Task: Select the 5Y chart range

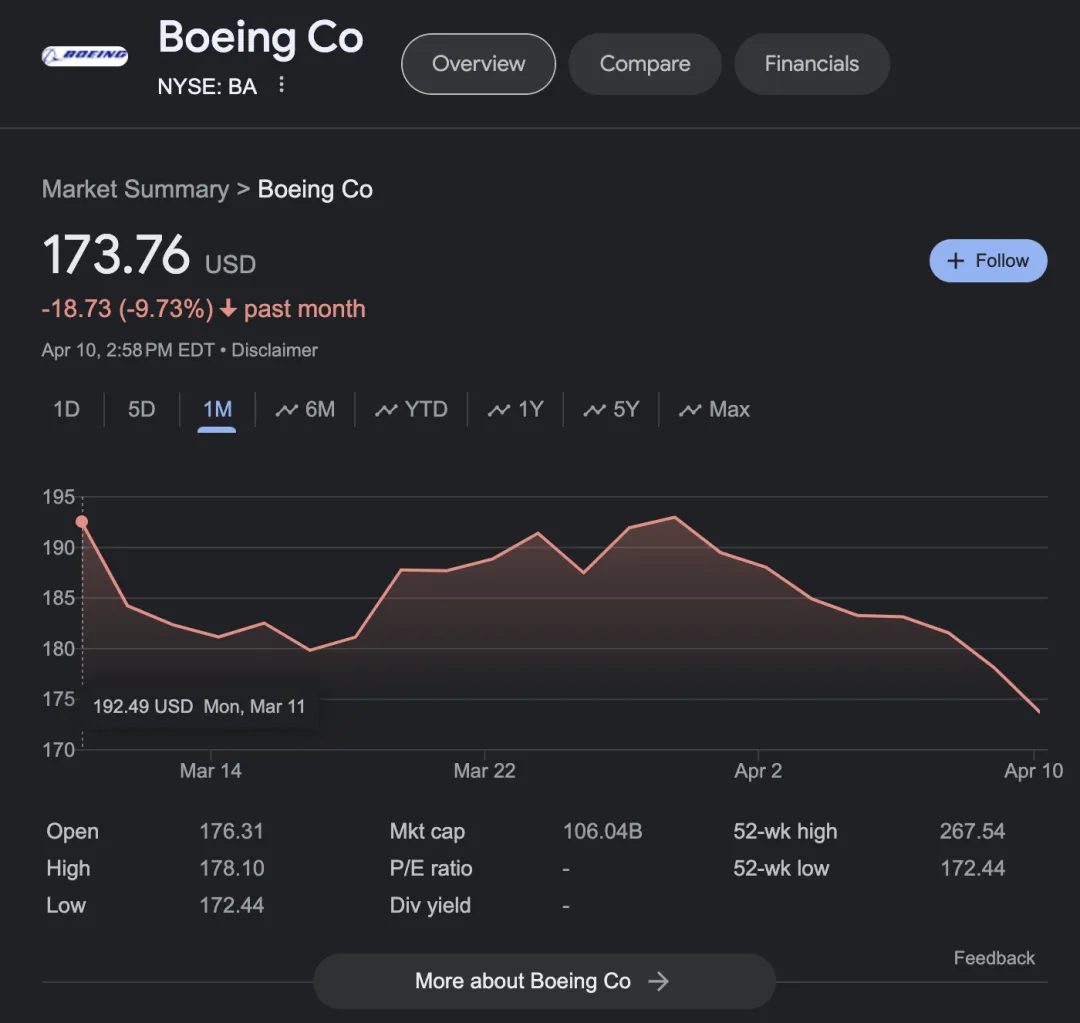Action: pos(612,409)
